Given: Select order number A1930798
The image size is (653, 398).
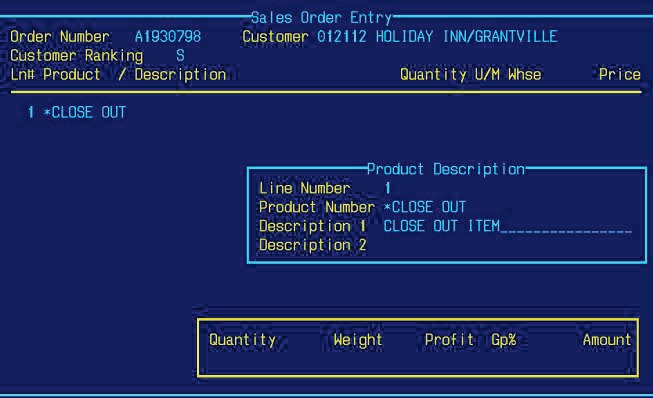Looking at the screenshot, I should pos(167,37).
